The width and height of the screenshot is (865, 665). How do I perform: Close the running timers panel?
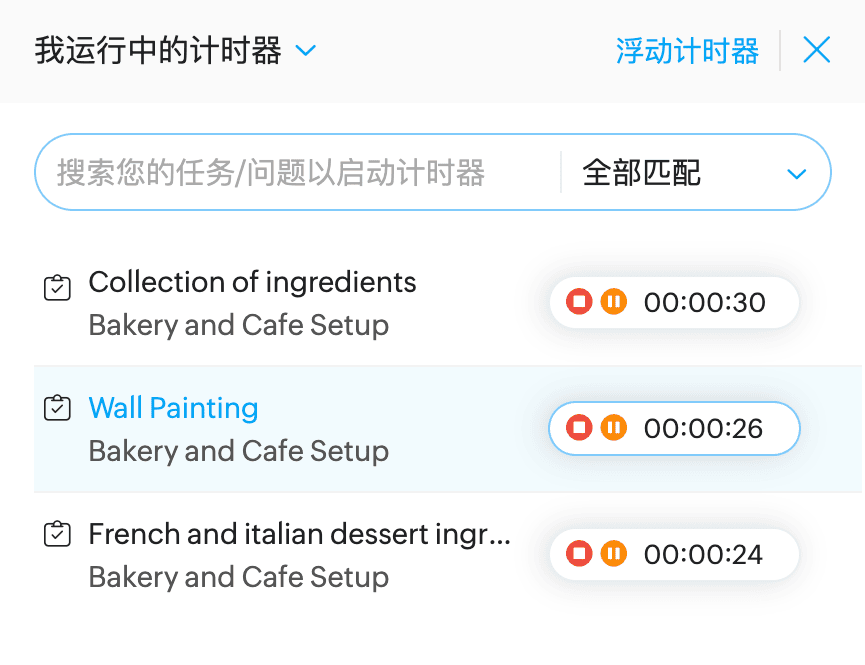coord(817,50)
